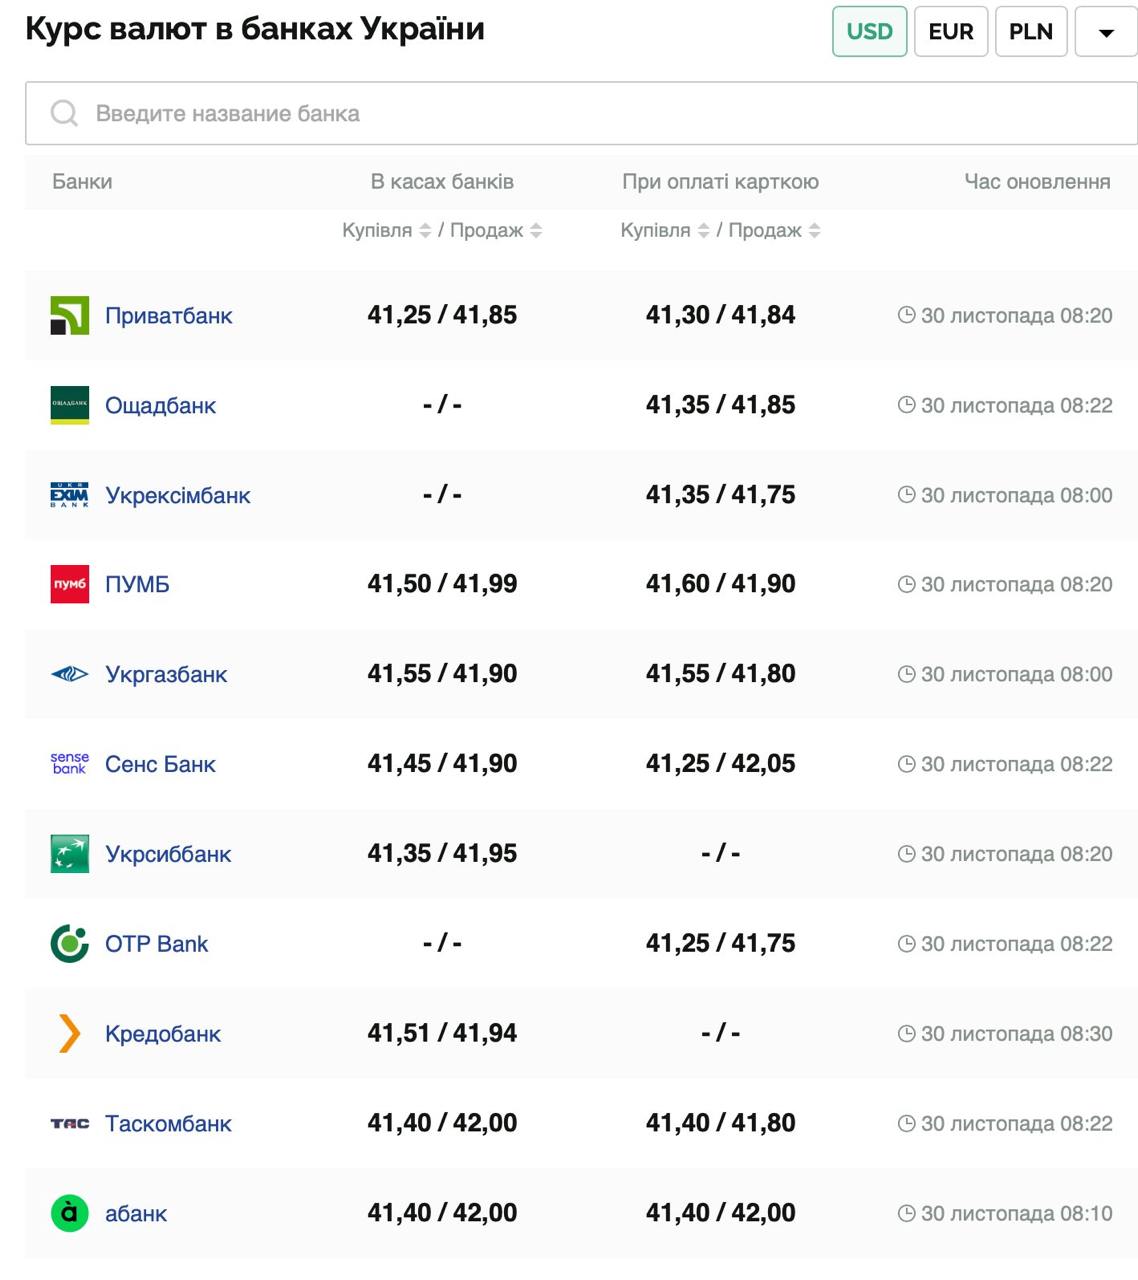1138x1280 pixels.
Task: Click the red ПУМБ logo icon
Action: (x=69, y=584)
